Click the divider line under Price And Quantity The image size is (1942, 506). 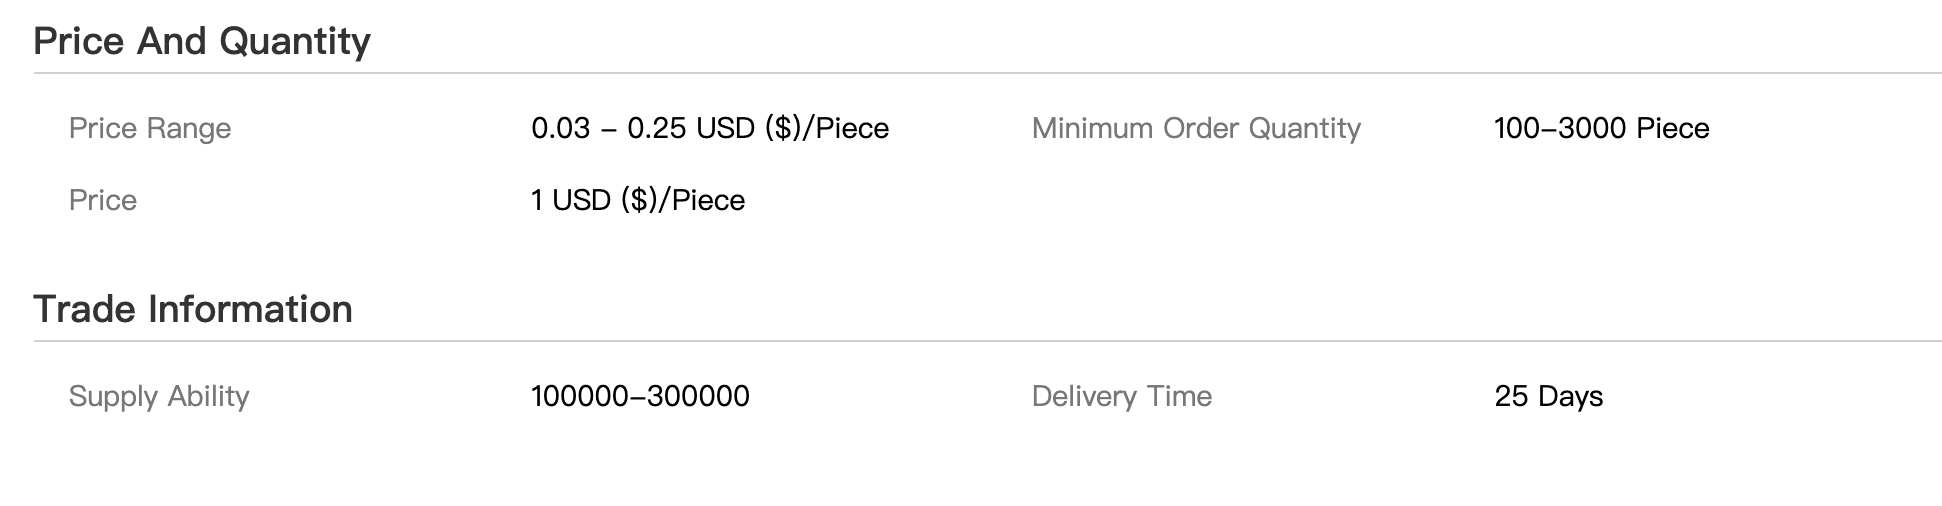tap(987, 73)
